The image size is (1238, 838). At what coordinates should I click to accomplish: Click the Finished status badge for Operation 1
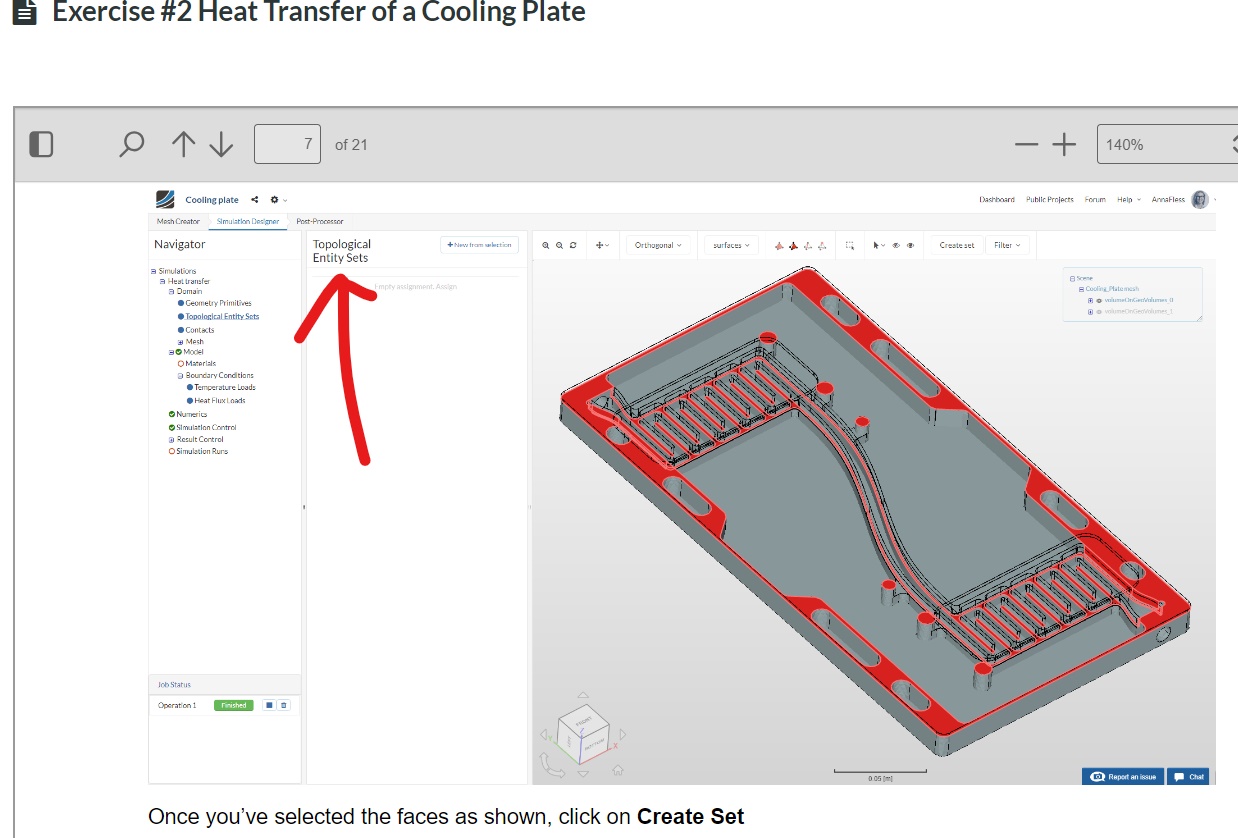click(x=234, y=705)
